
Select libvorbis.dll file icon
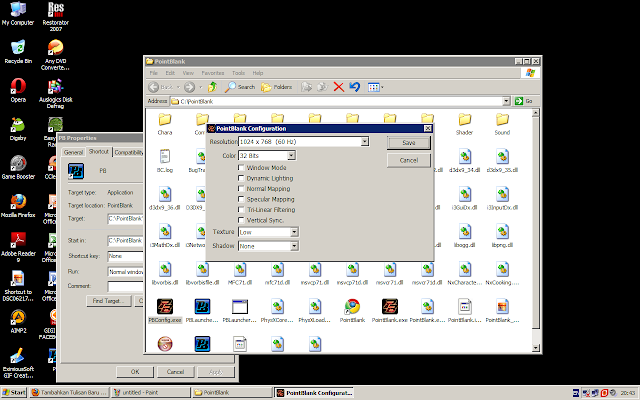165,273
